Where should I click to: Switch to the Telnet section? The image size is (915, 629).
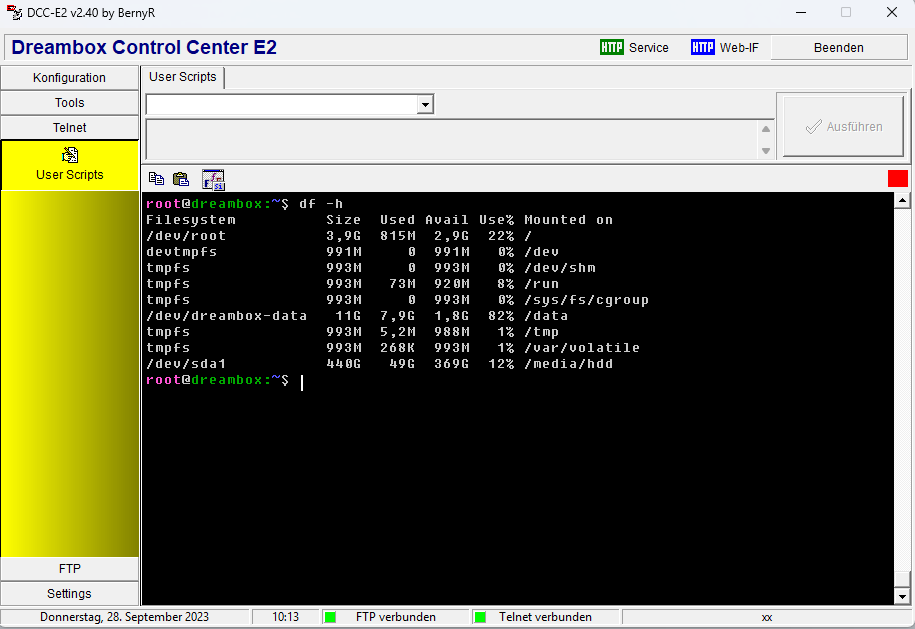(69, 127)
